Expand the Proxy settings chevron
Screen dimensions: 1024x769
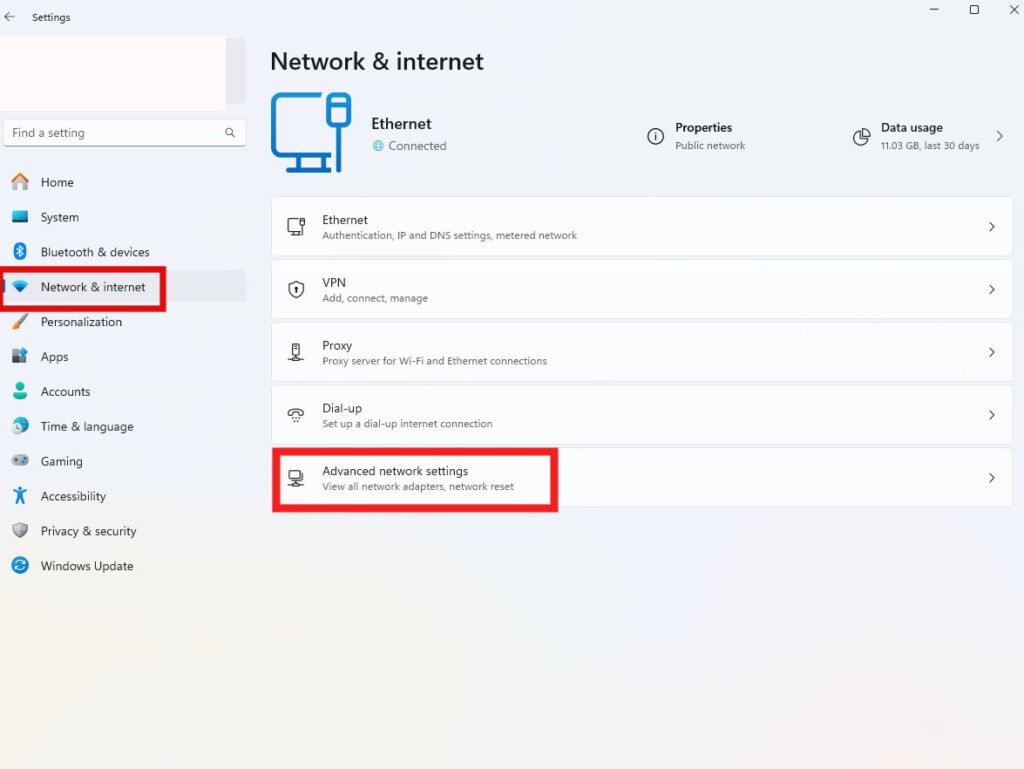coord(991,352)
